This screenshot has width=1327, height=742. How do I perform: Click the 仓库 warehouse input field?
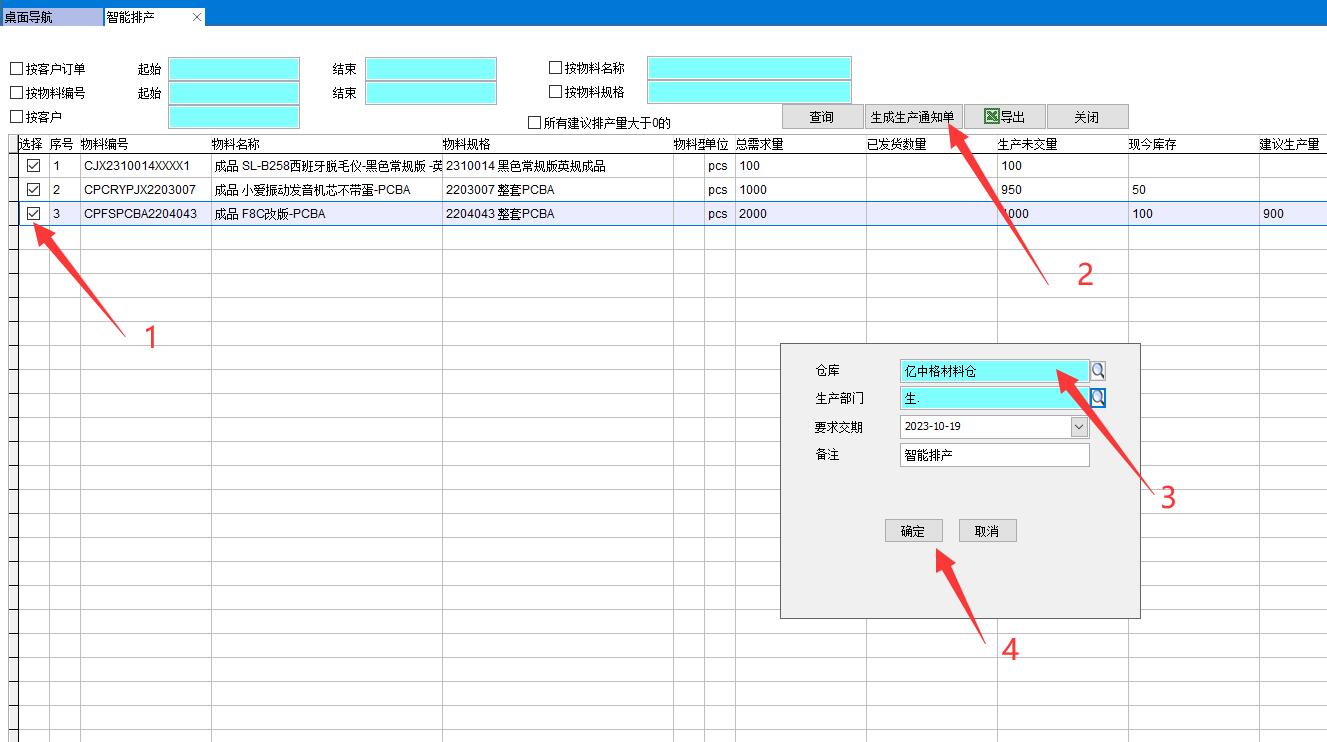click(993, 371)
